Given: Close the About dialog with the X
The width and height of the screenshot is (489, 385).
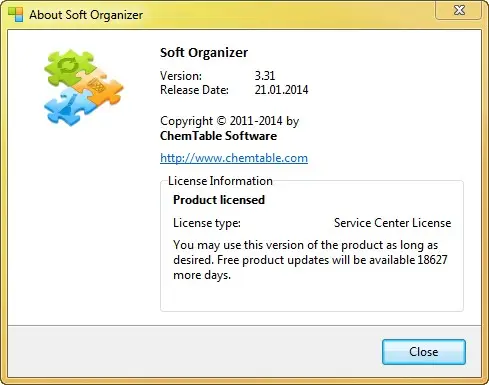Looking at the screenshot, I should pyautogui.click(x=459, y=10).
